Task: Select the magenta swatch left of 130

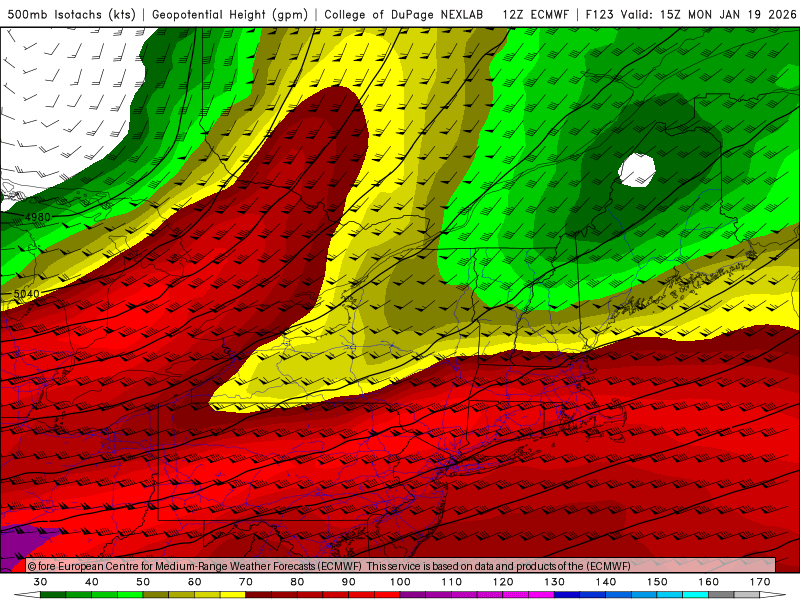Action: (542, 595)
